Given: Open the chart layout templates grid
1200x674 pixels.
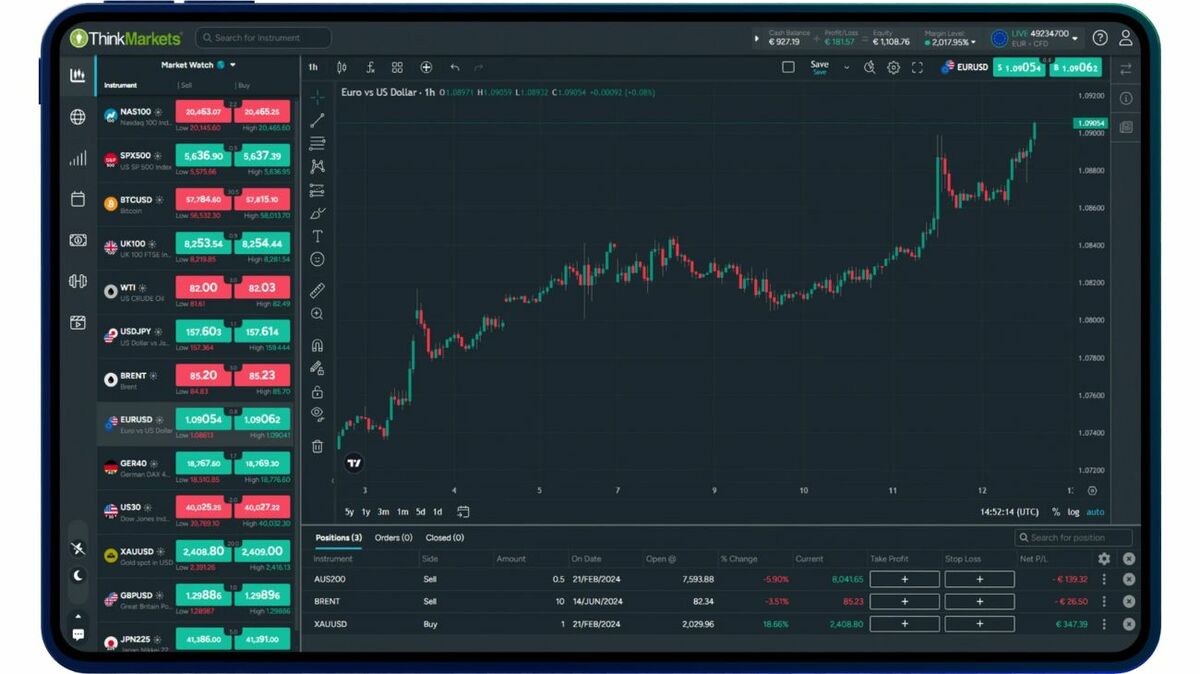Looking at the screenshot, I should click(x=397, y=67).
